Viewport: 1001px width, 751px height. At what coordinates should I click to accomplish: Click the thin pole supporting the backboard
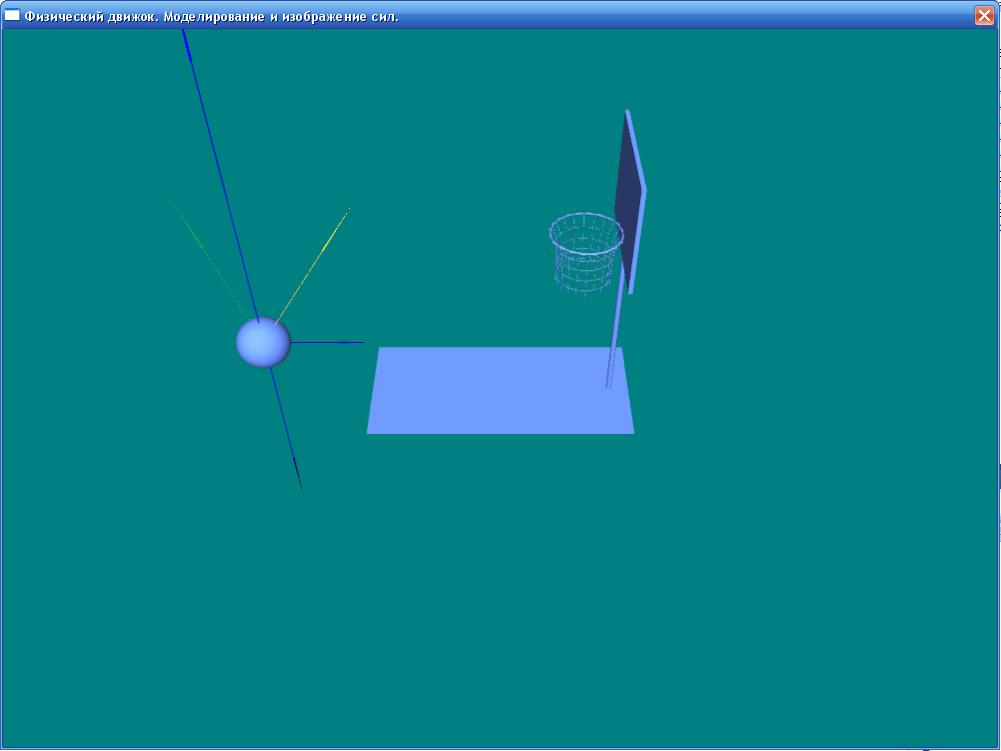613,326
